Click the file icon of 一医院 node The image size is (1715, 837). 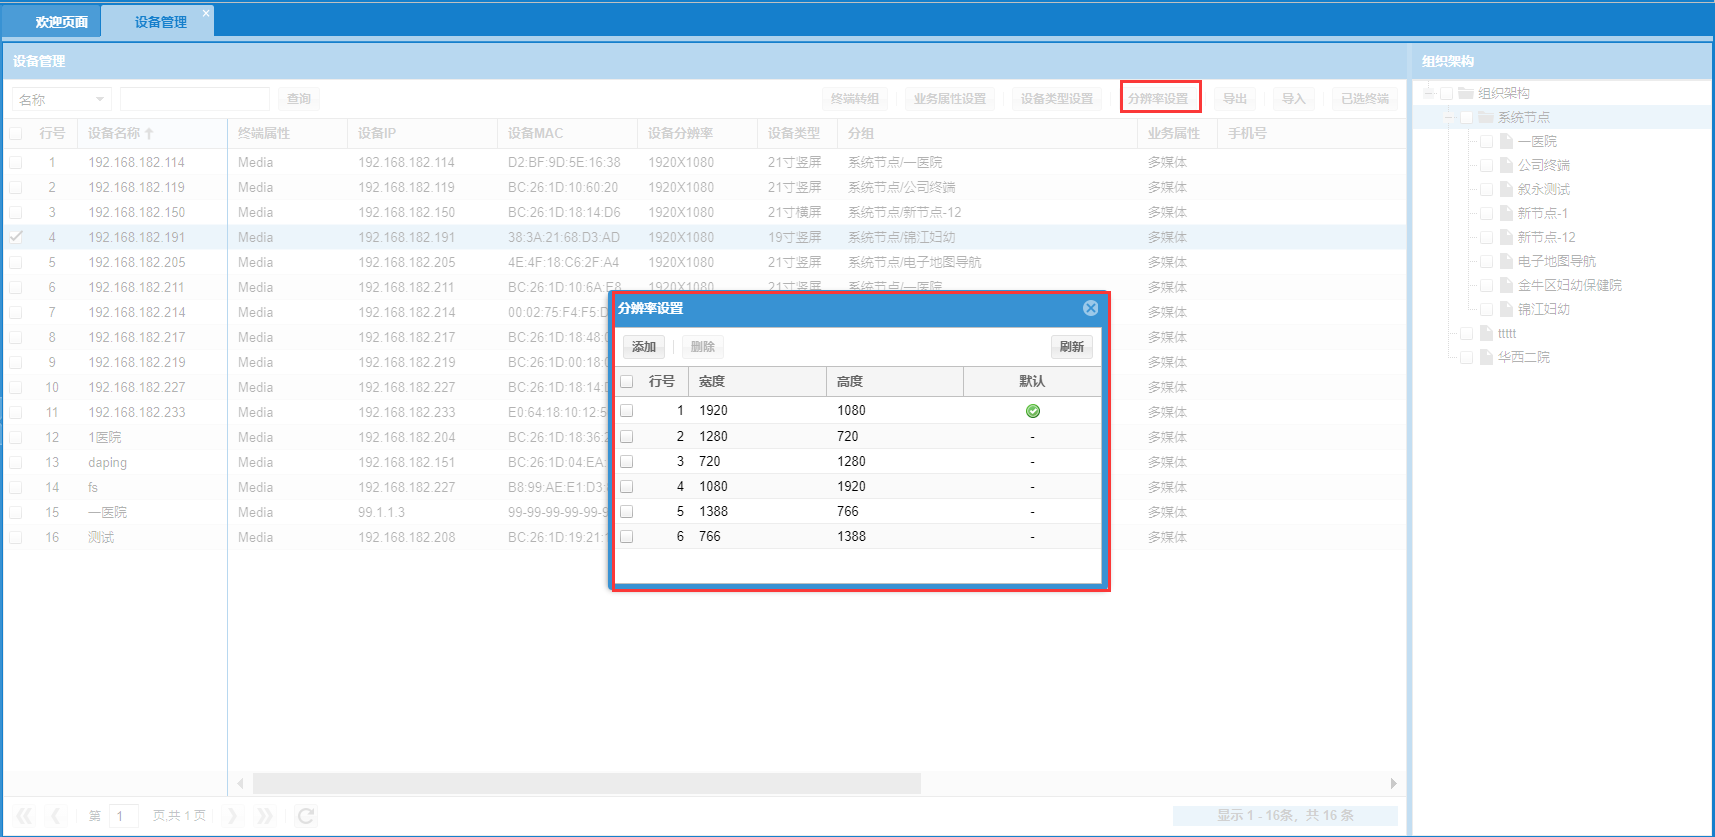(x=1506, y=141)
